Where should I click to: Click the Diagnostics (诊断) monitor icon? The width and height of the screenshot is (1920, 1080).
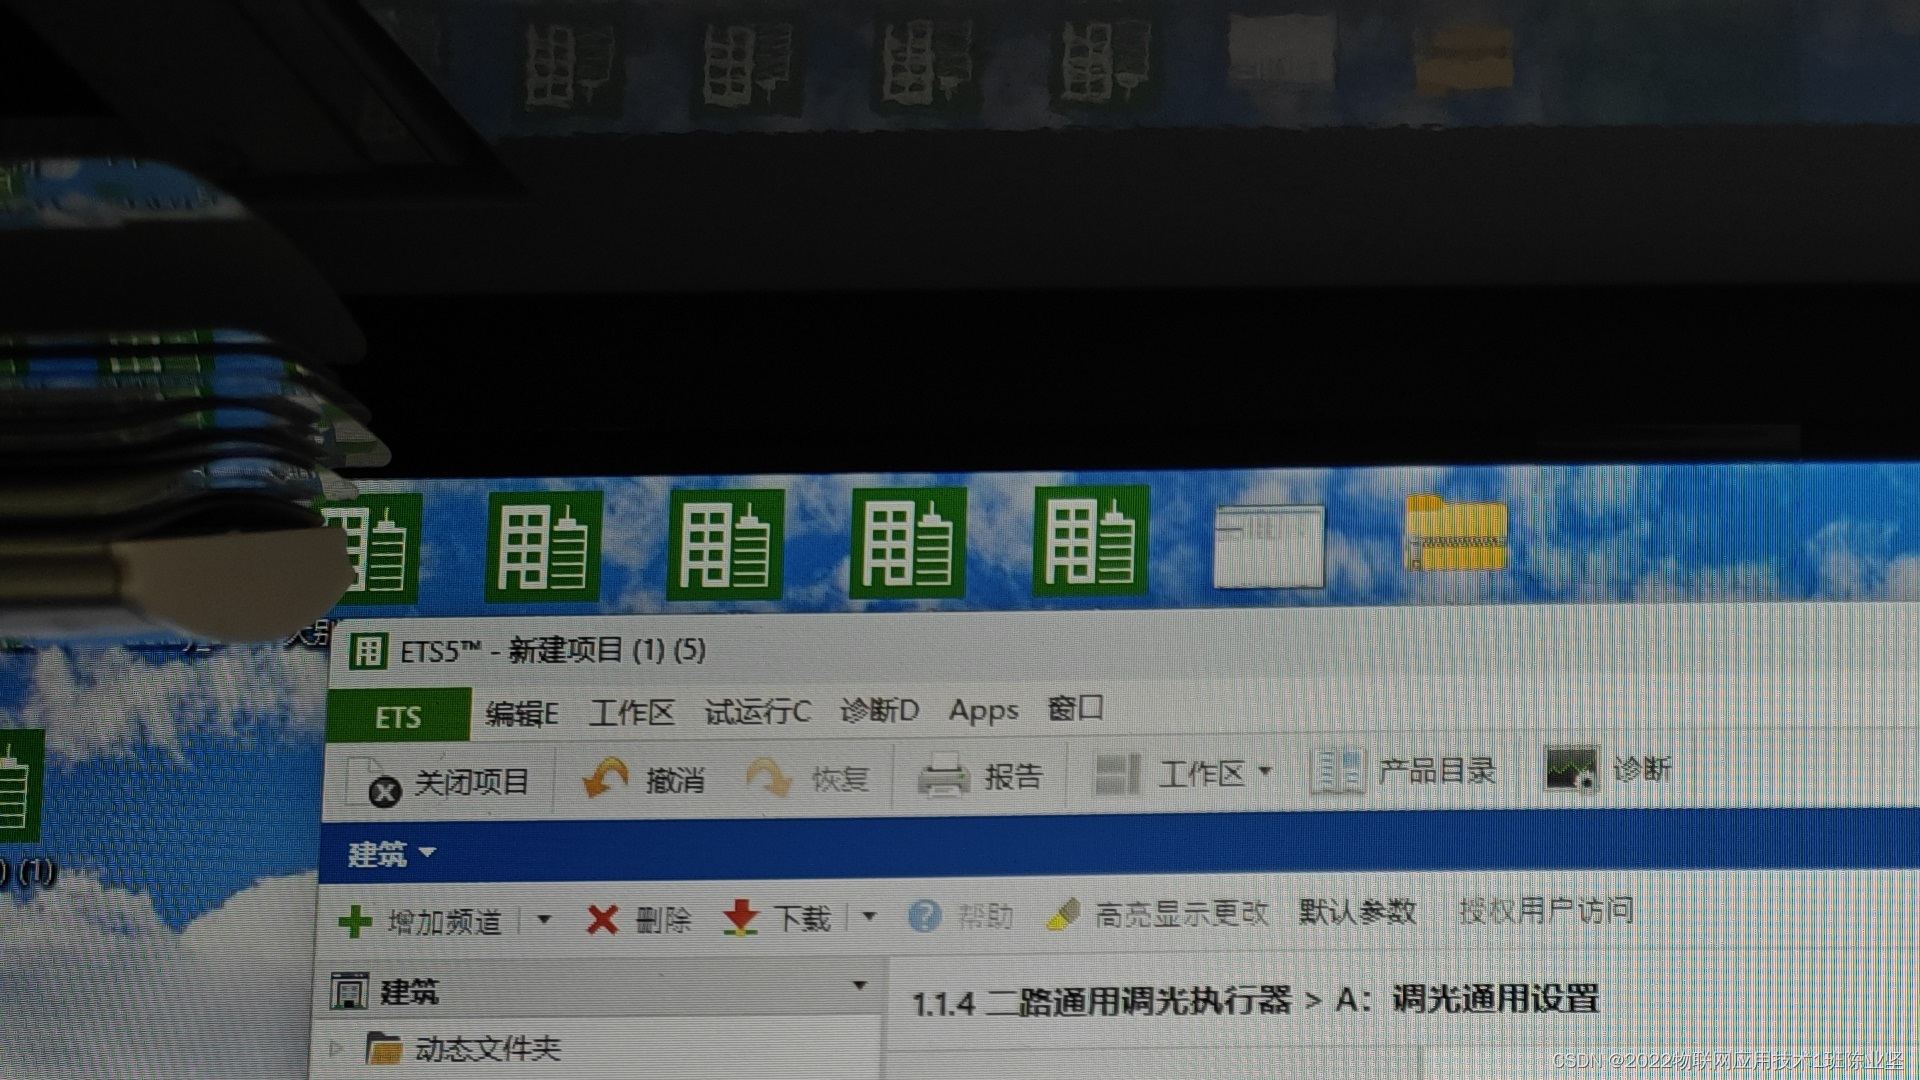(1571, 770)
